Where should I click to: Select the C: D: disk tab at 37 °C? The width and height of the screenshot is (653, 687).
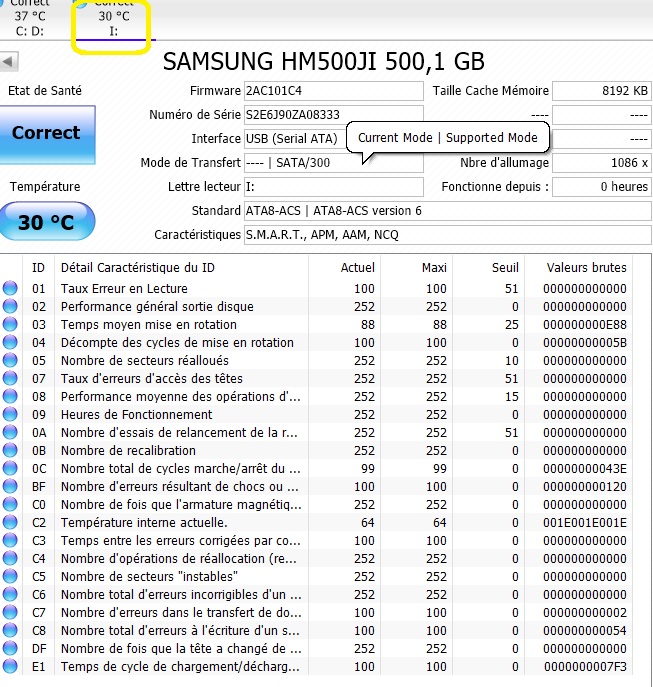[x=29, y=19]
